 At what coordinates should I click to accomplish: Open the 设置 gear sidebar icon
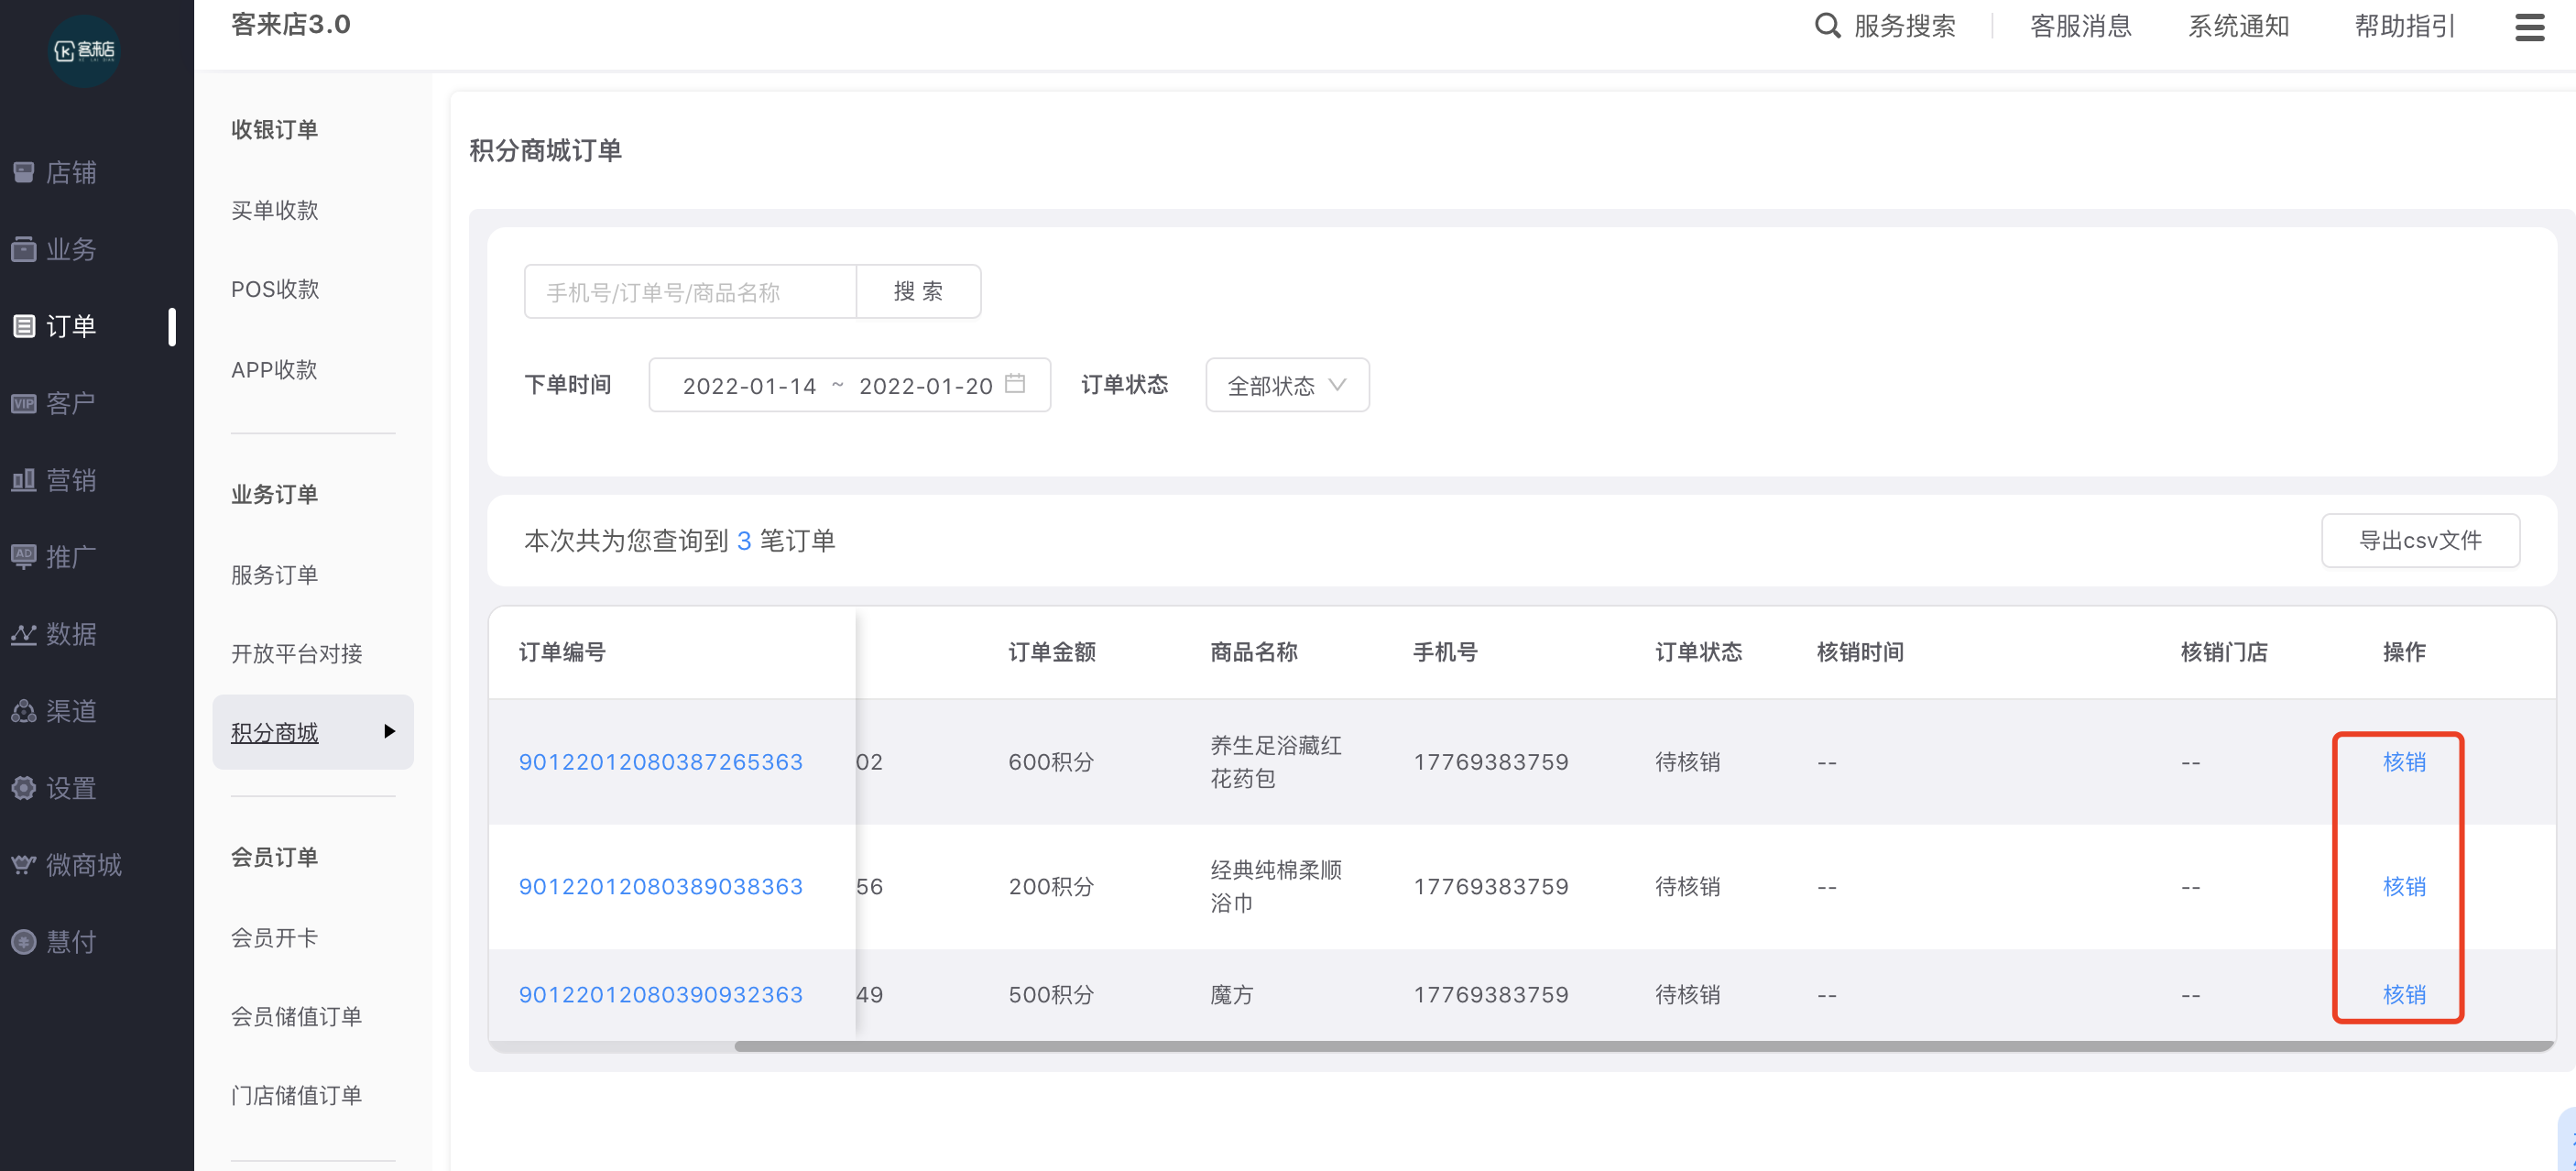(24, 788)
